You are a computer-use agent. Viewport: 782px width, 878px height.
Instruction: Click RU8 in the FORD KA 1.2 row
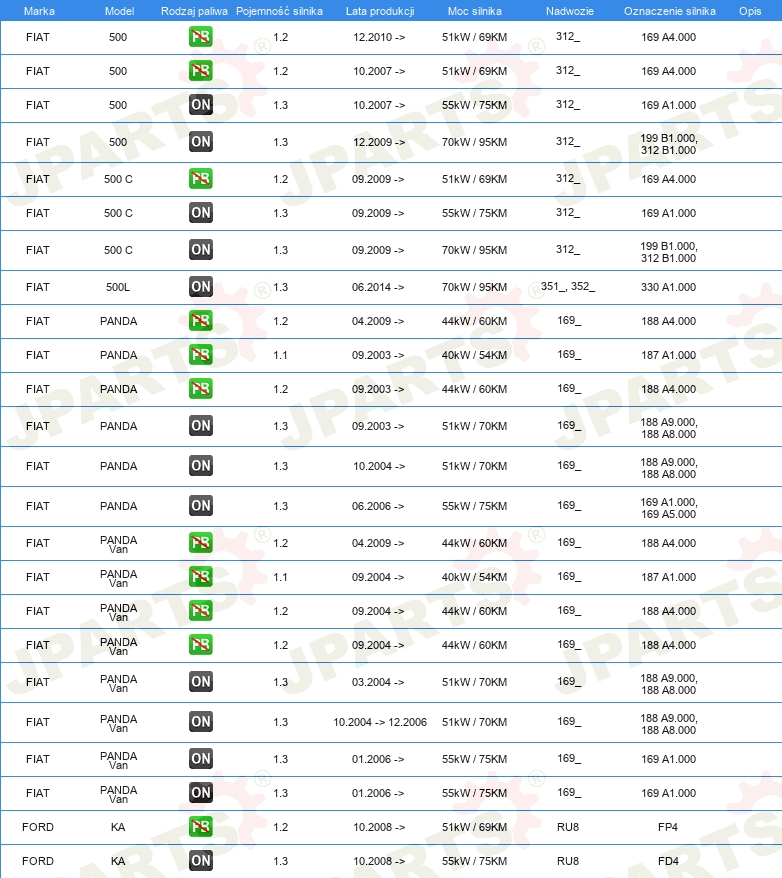[x=568, y=827]
